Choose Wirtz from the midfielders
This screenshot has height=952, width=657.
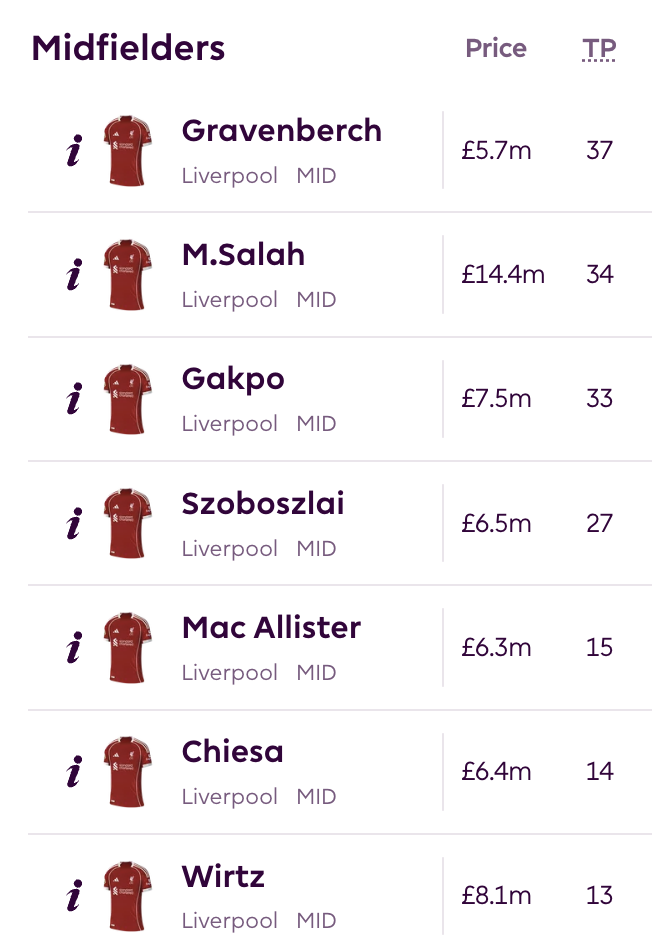223,877
